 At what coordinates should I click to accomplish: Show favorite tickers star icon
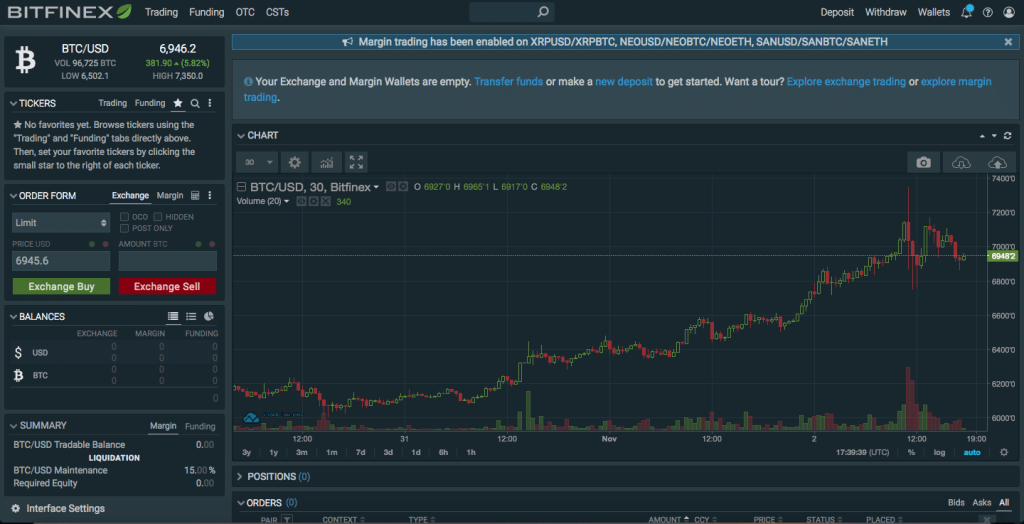[x=178, y=103]
